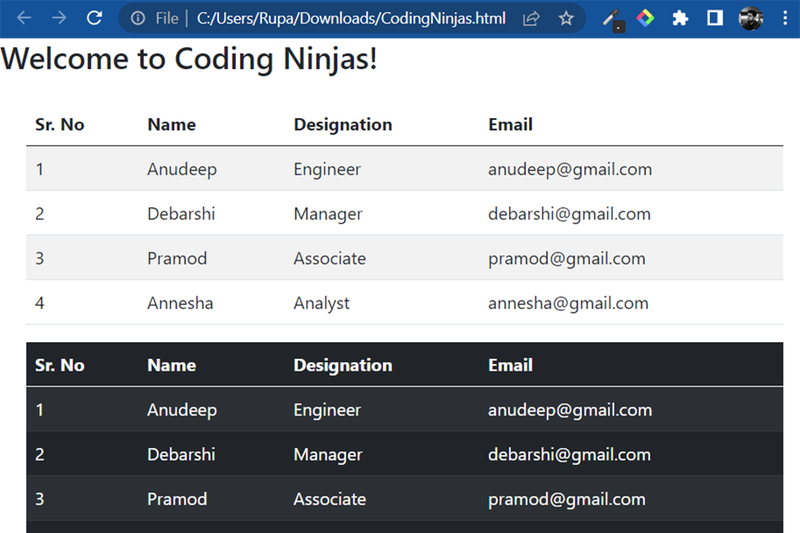Select anudeep@gmail.com in the light table
Screen dimensions: 800x533
(570, 169)
